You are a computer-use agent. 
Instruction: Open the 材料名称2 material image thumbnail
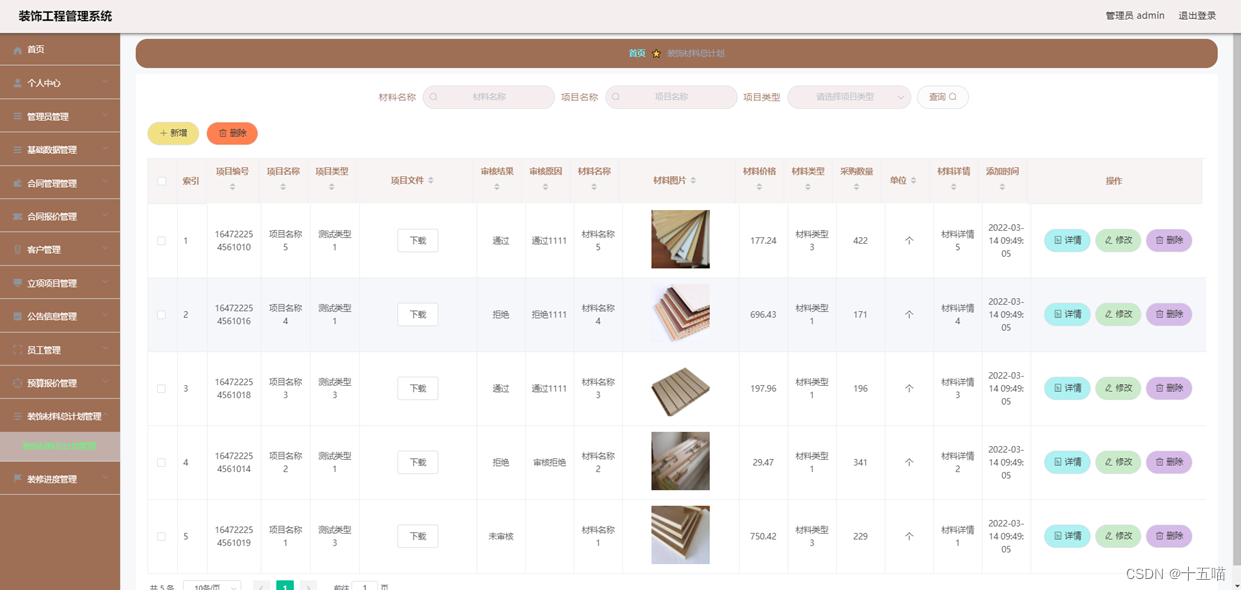(680, 461)
